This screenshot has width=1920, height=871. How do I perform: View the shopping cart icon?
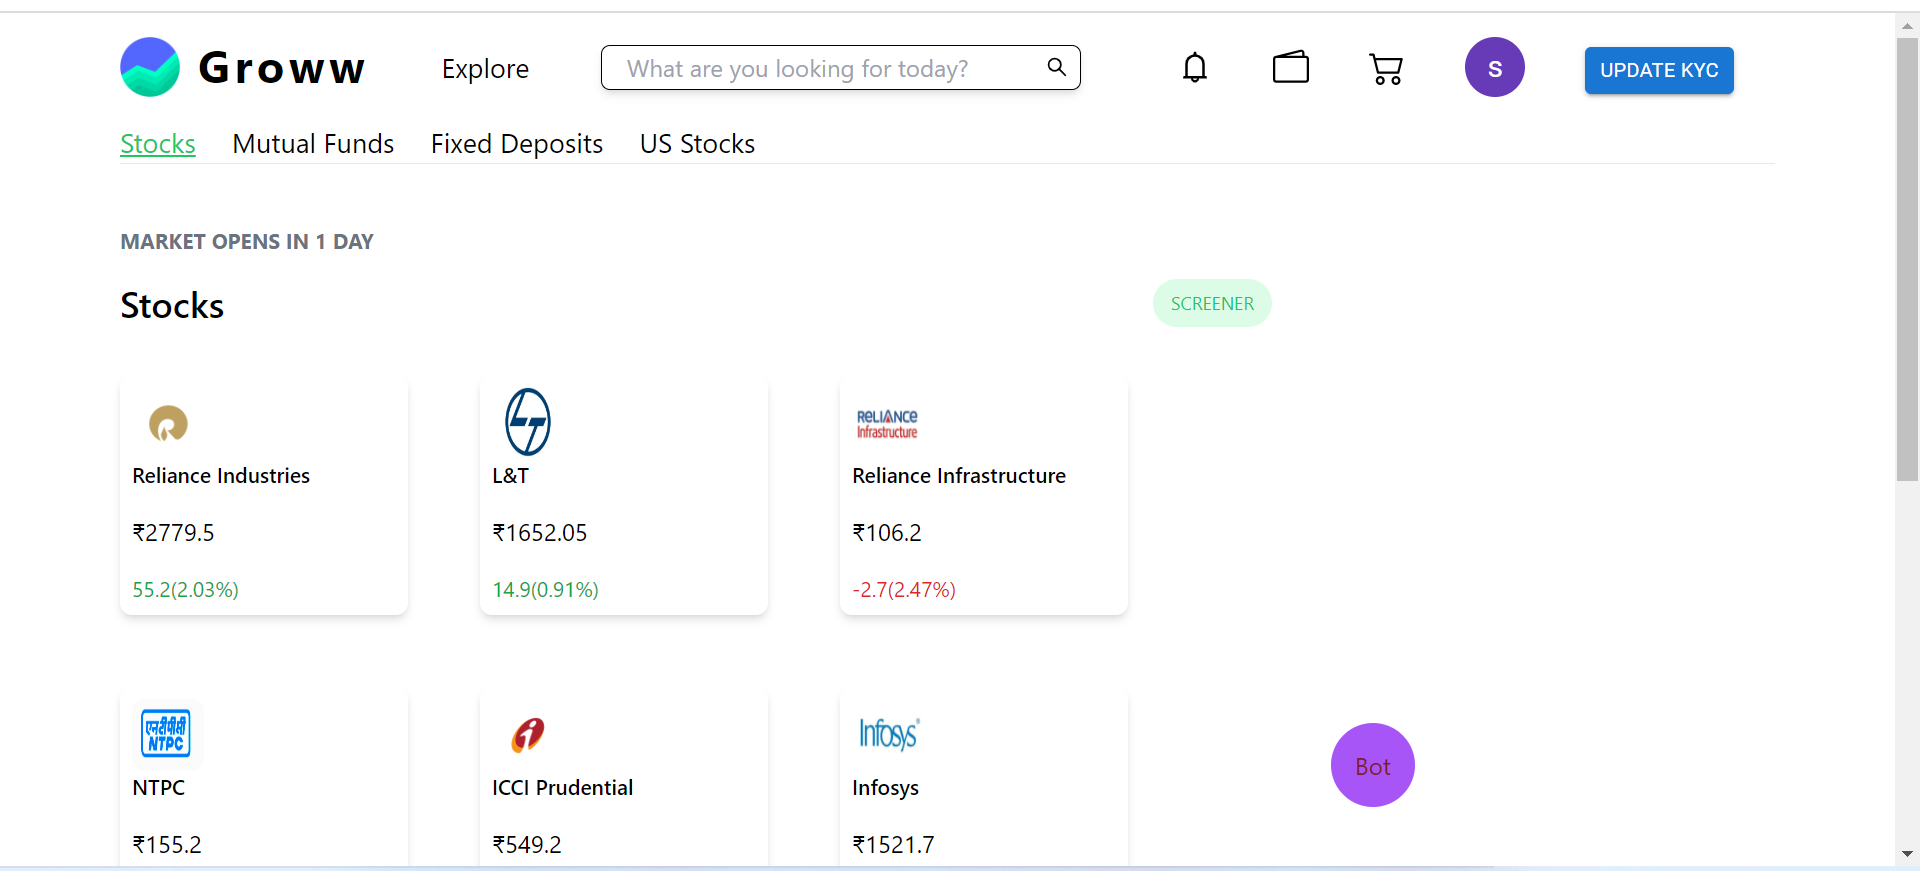tap(1386, 68)
